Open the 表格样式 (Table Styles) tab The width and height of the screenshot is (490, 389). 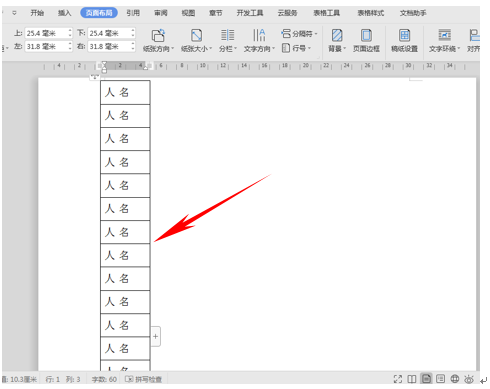point(371,13)
